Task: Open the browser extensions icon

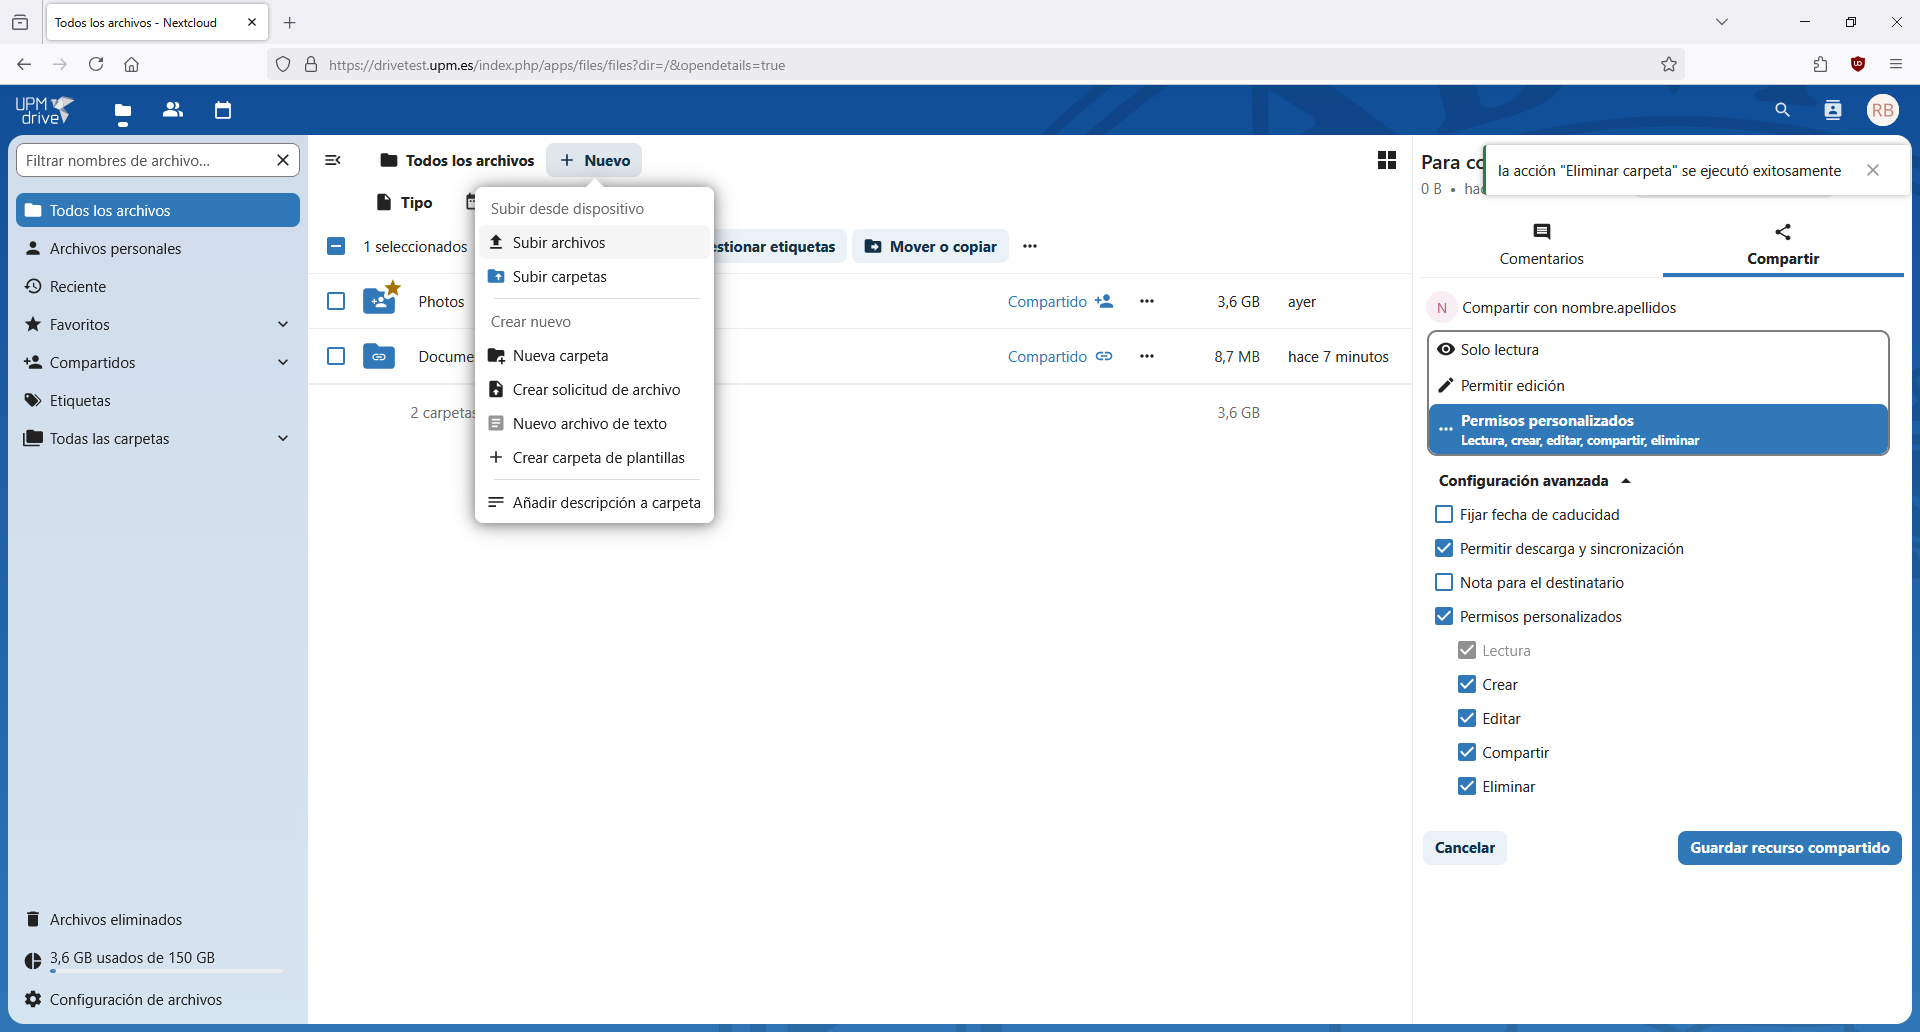Action: point(1820,64)
